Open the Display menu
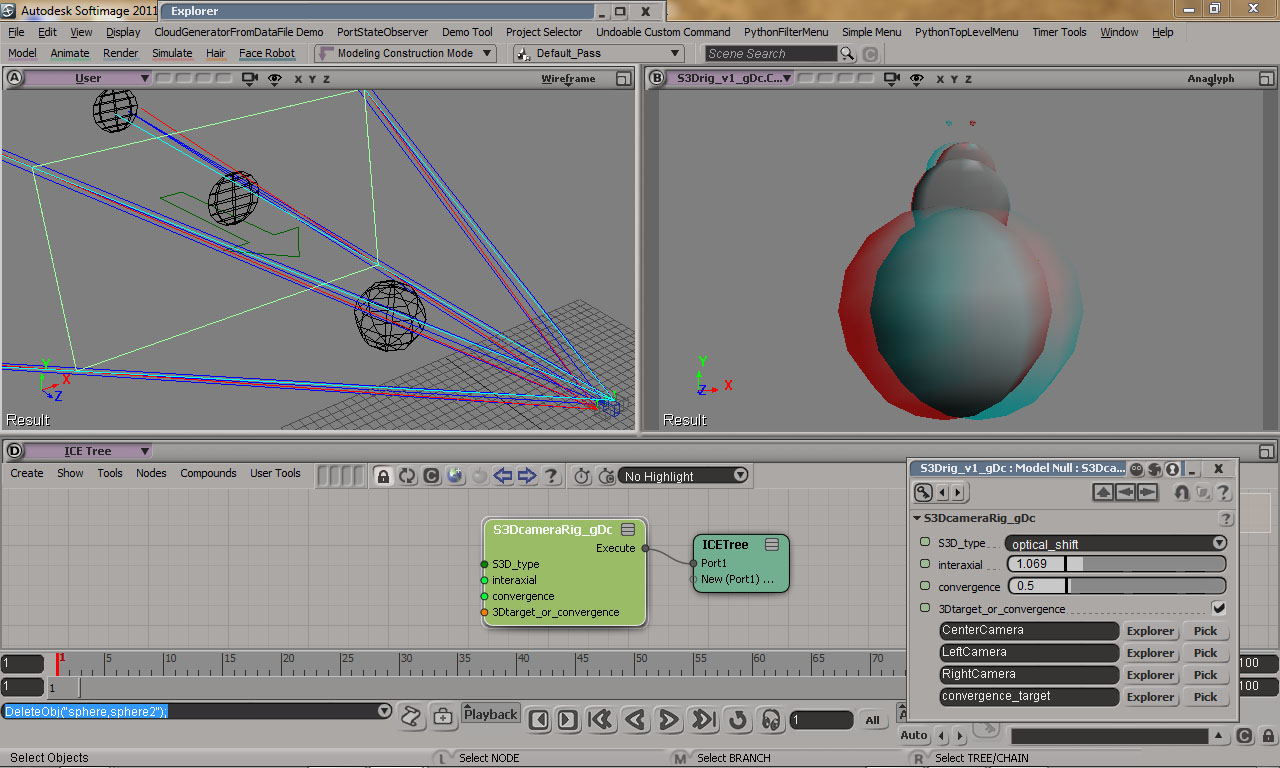The height and width of the screenshot is (768, 1280). pyautogui.click(x=123, y=32)
